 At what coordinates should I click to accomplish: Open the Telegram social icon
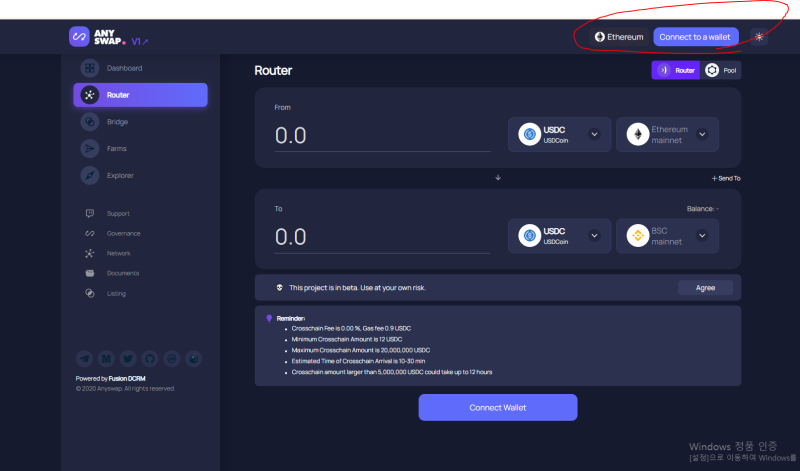84,359
